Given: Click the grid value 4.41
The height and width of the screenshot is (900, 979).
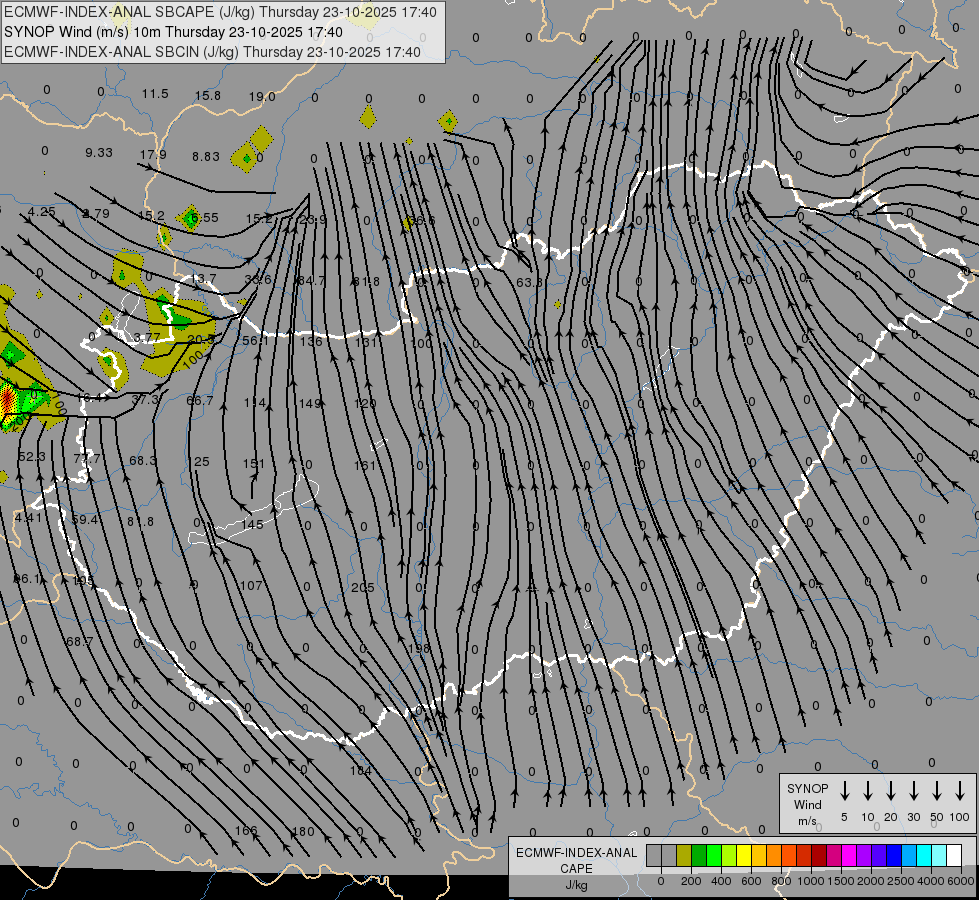Looking at the screenshot, I should click(28, 518).
